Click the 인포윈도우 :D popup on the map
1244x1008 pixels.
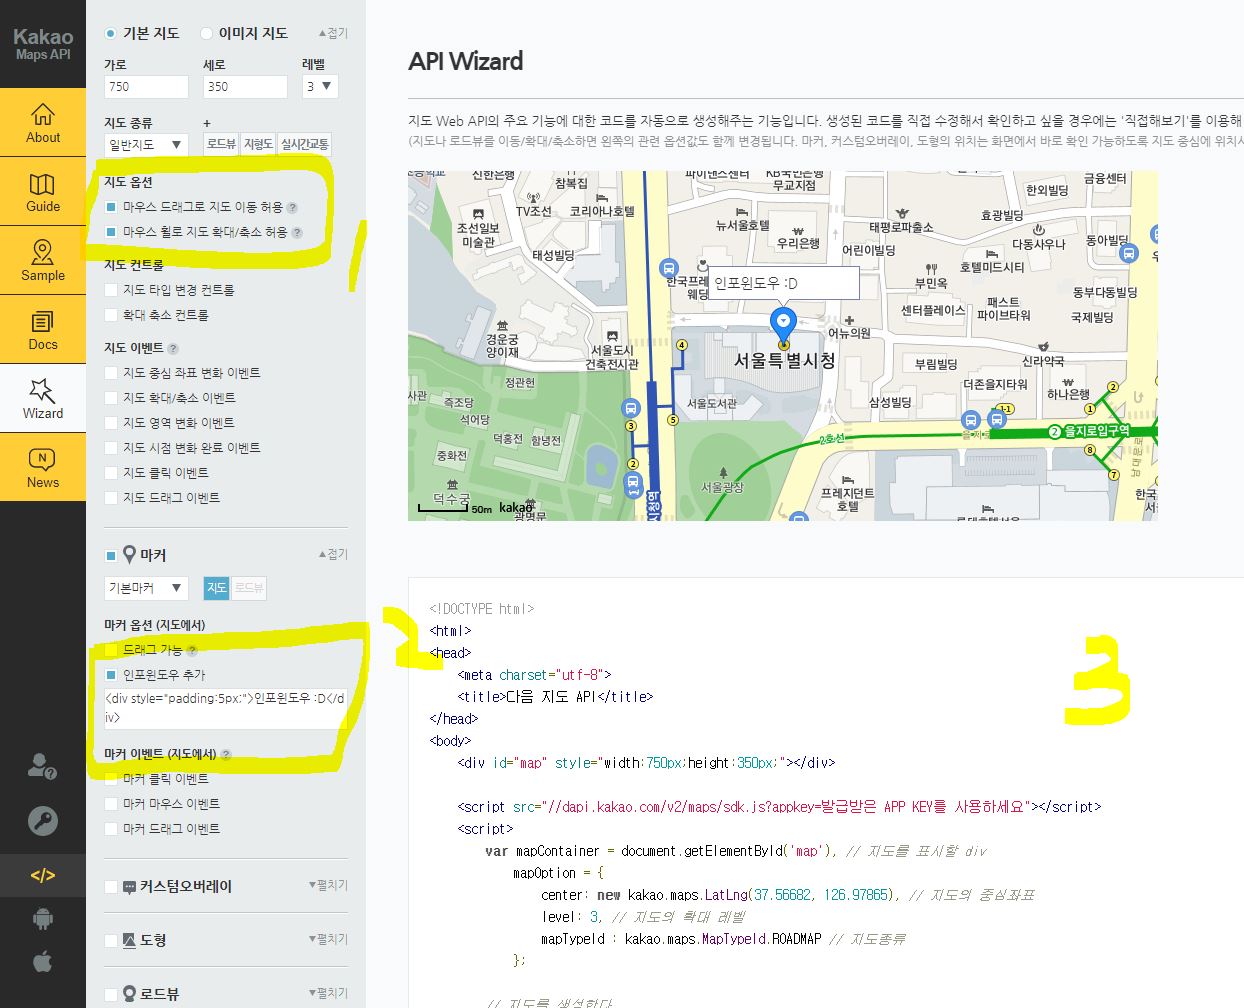point(783,283)
